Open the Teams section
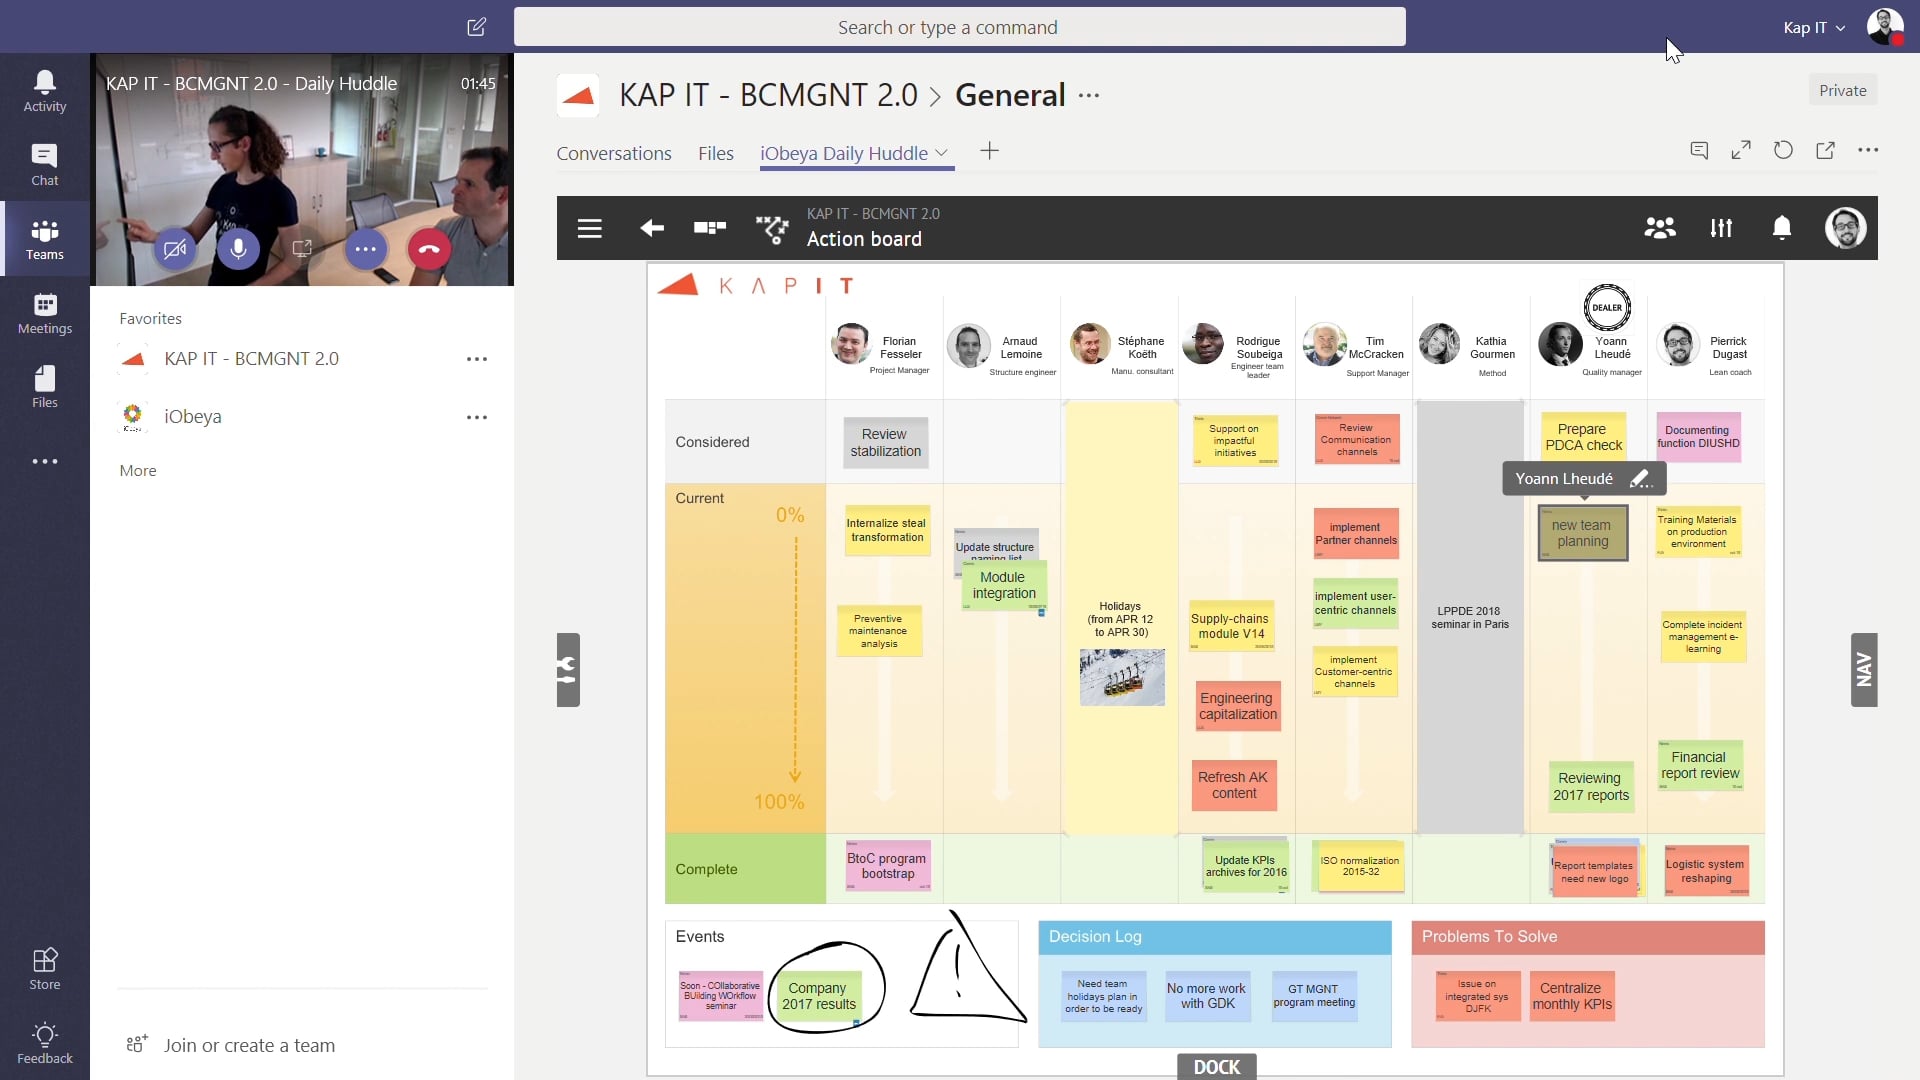 pyautogui.click(x=45, y=239)
